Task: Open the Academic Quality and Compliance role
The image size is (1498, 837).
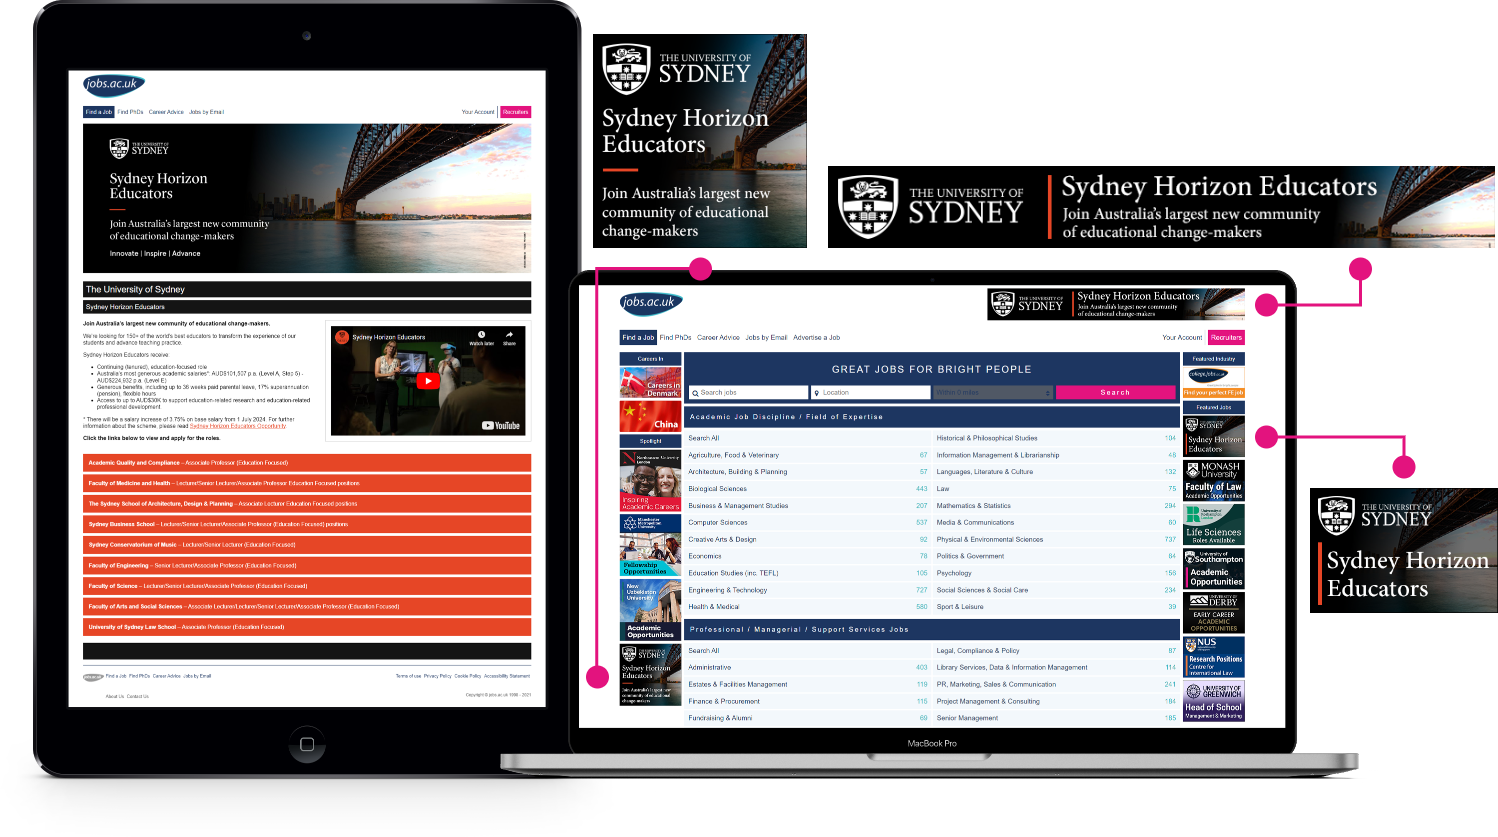Action: (x=307, y=463)
